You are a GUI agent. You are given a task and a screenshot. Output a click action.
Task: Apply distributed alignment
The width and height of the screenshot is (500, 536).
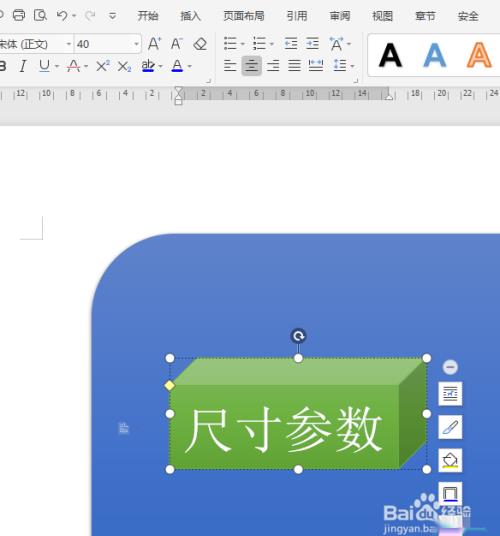(x=316, y=66)
